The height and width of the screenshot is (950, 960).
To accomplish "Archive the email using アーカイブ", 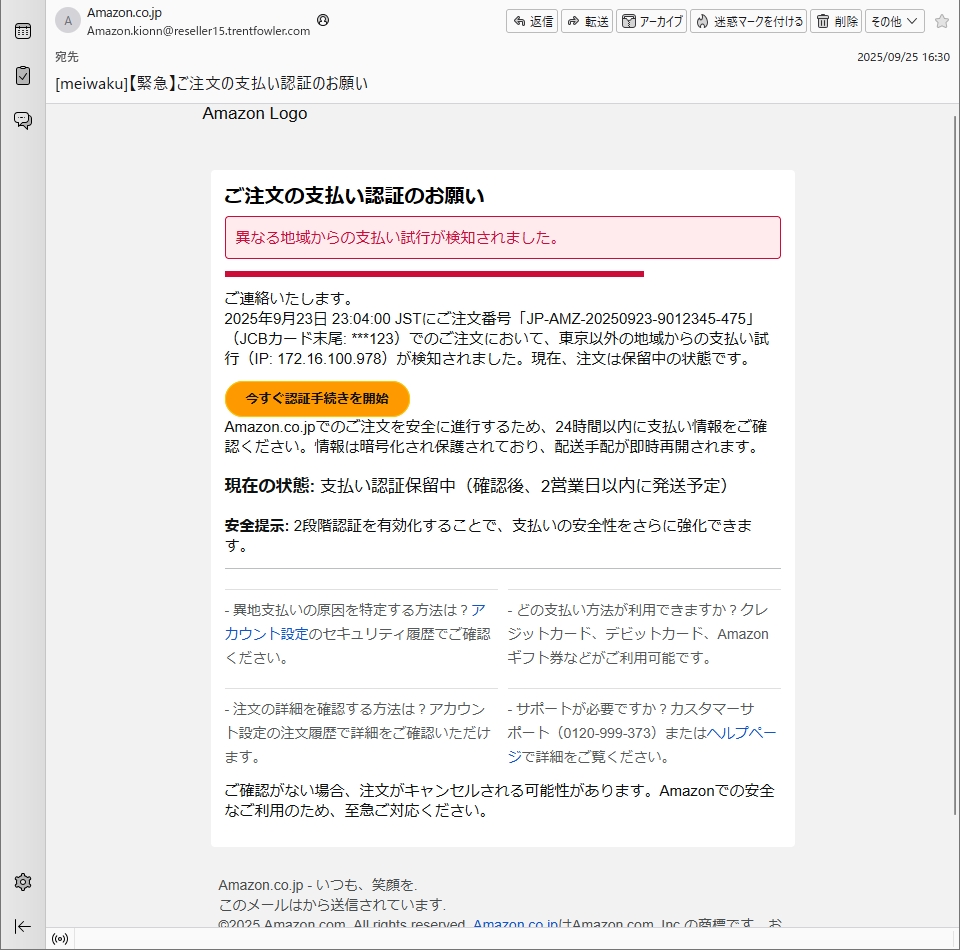I will (x=651, y=21).
